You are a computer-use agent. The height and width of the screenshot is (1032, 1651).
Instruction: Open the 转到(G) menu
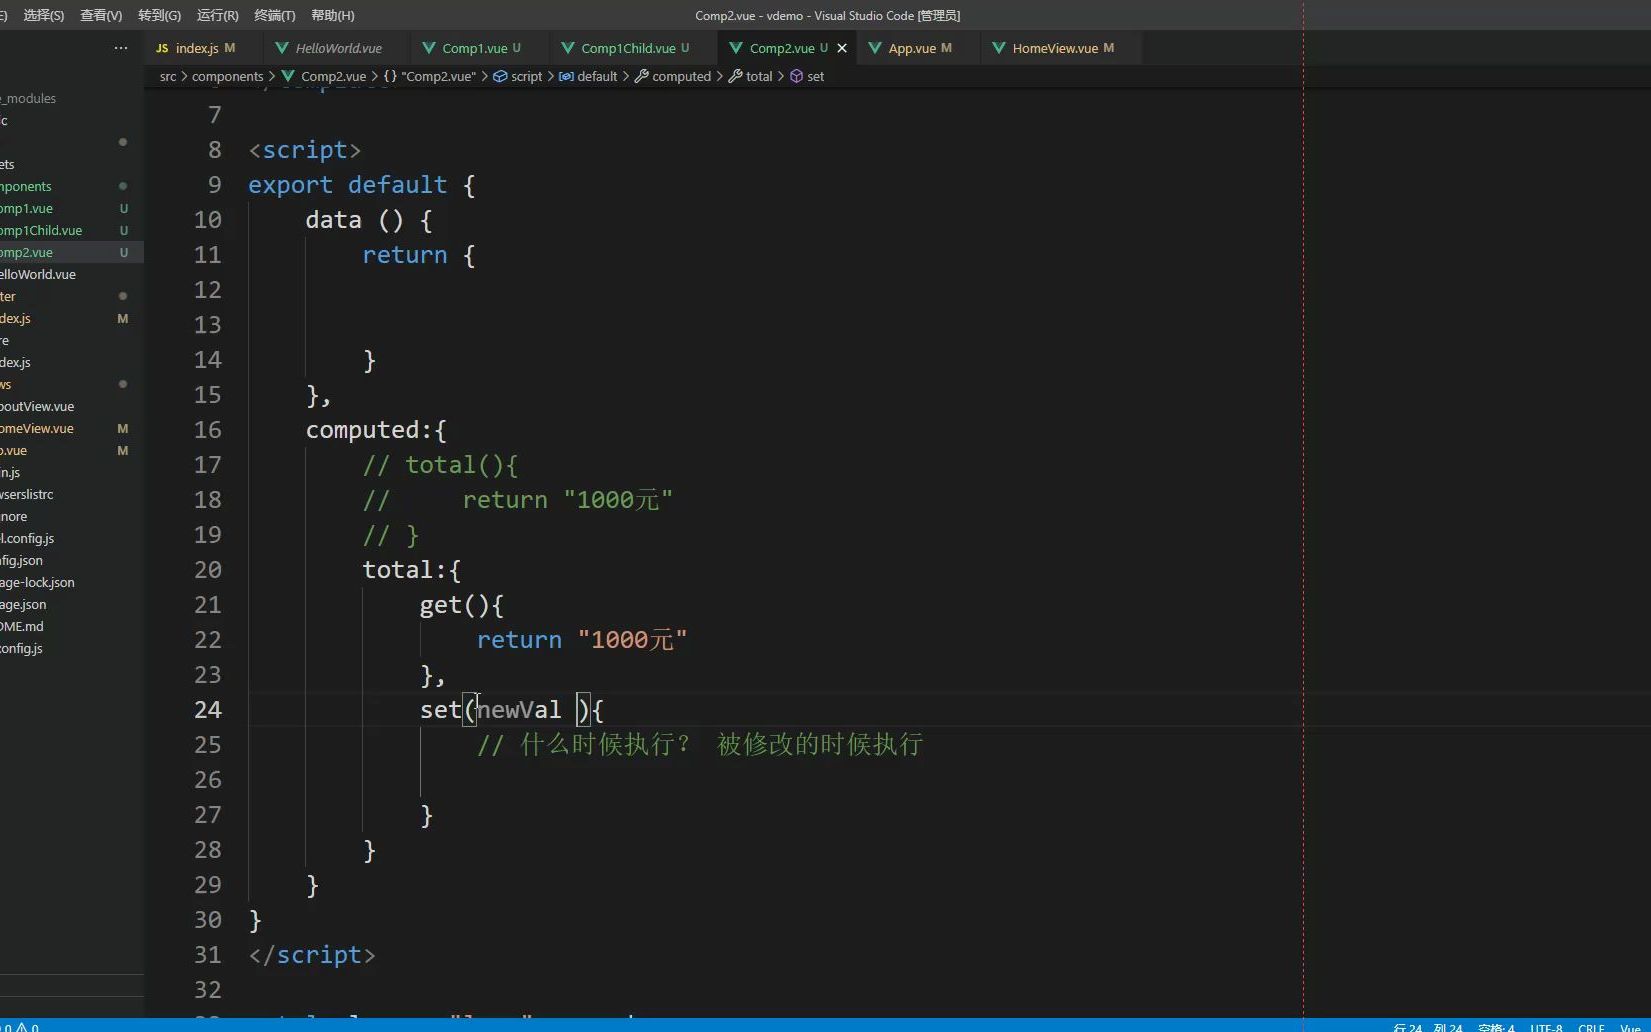(160, 15)
